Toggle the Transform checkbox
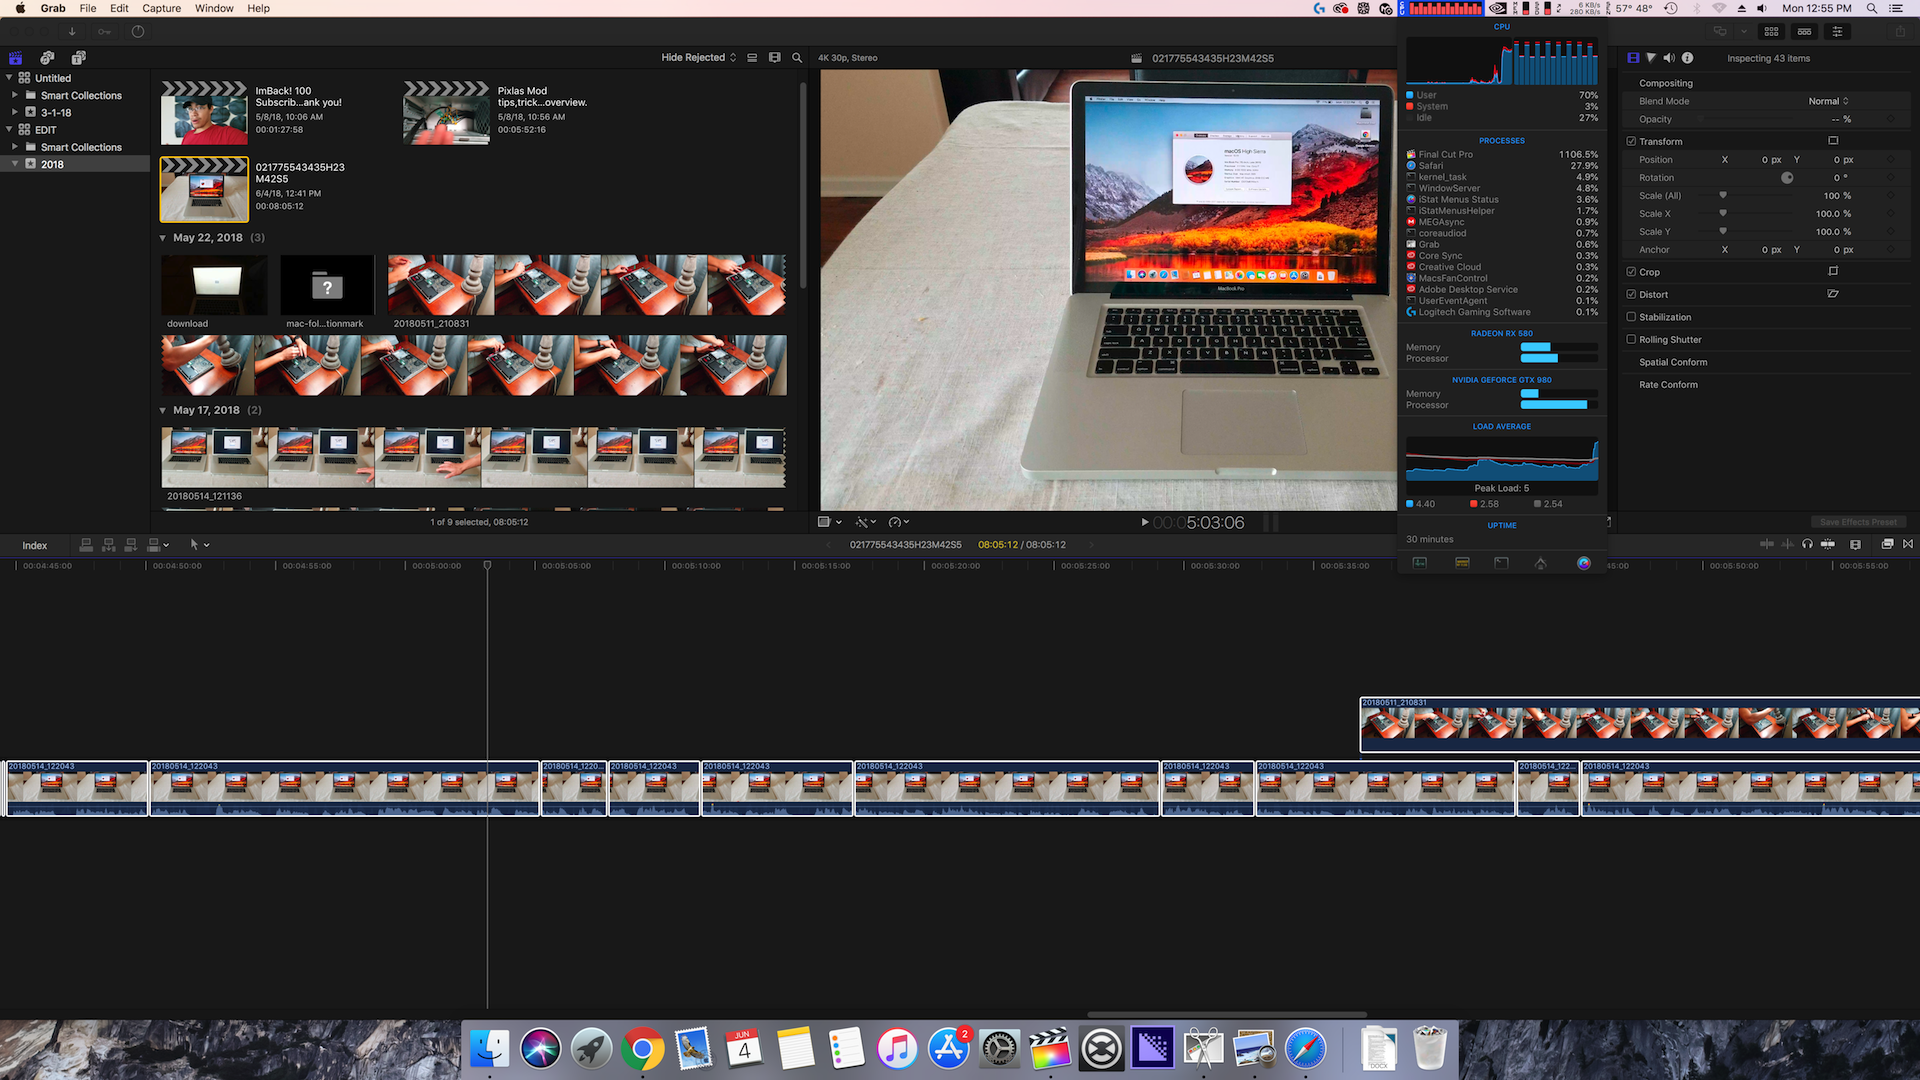Image resolution: width=1920 pixels, height=1080 pixels. (1631, 141)
